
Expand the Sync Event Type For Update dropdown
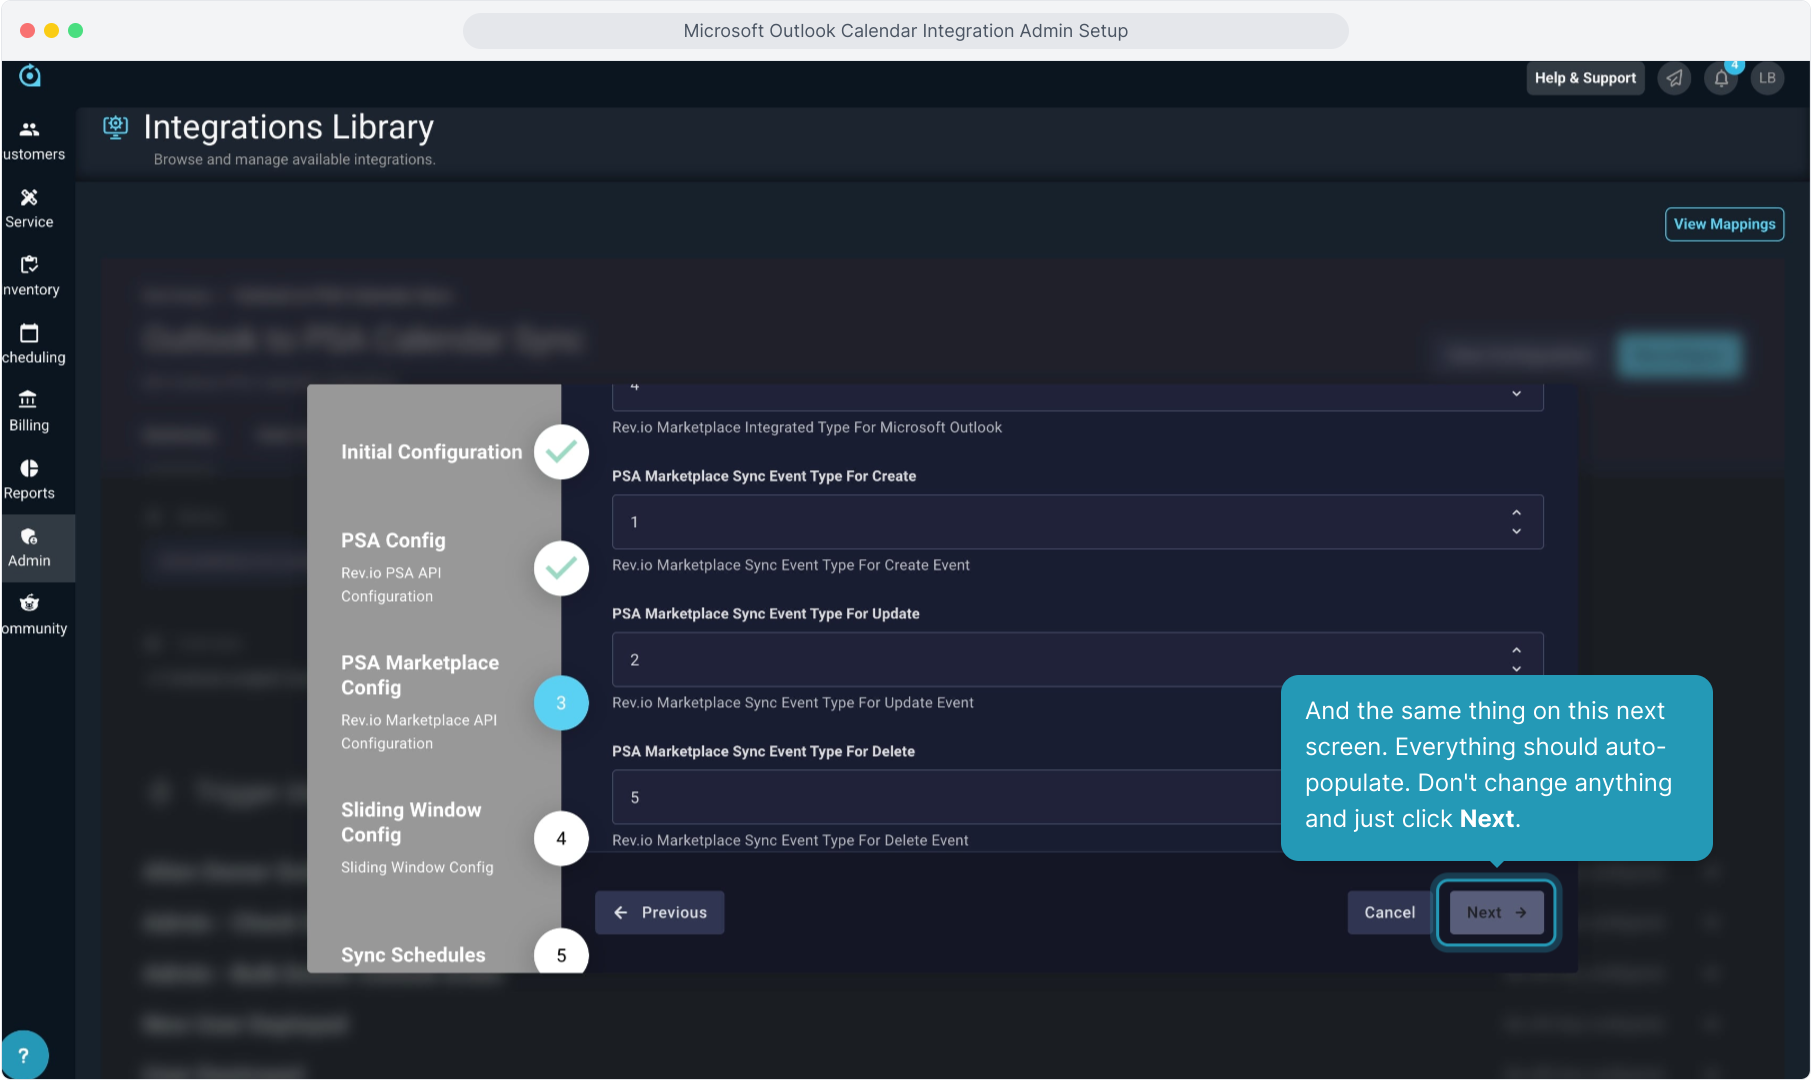point(1516,660)
